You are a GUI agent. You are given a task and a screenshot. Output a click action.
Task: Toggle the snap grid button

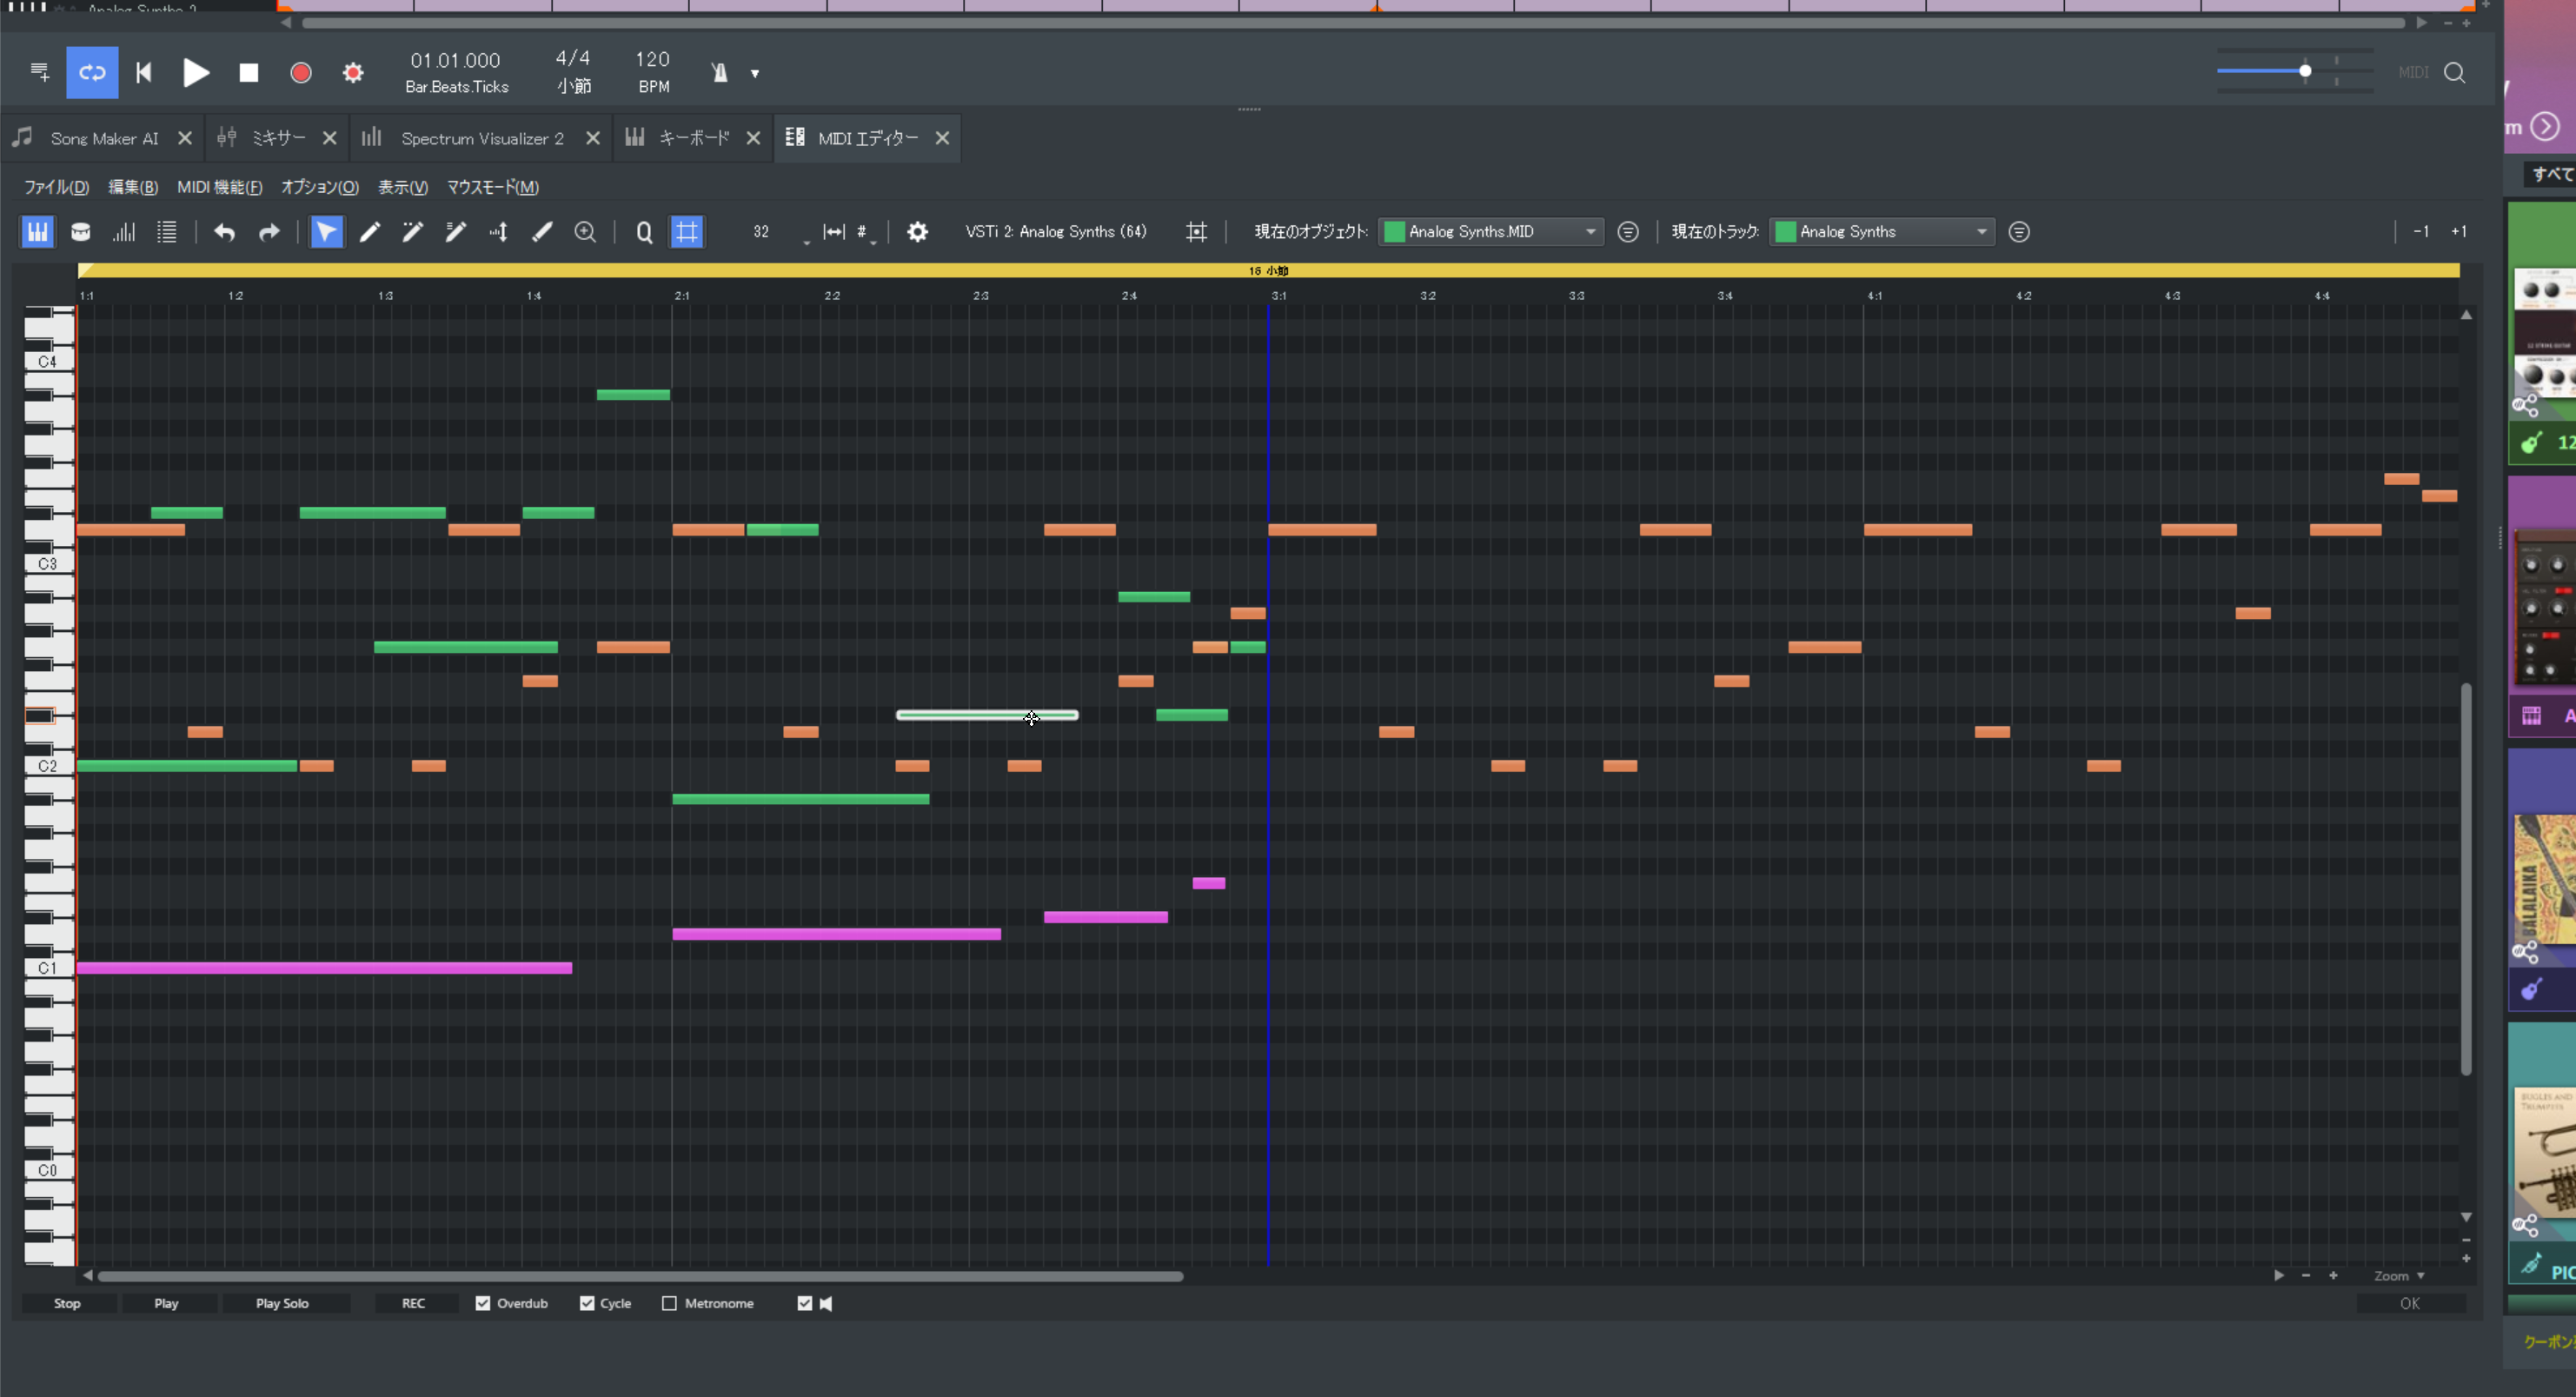tap(687, 232)
